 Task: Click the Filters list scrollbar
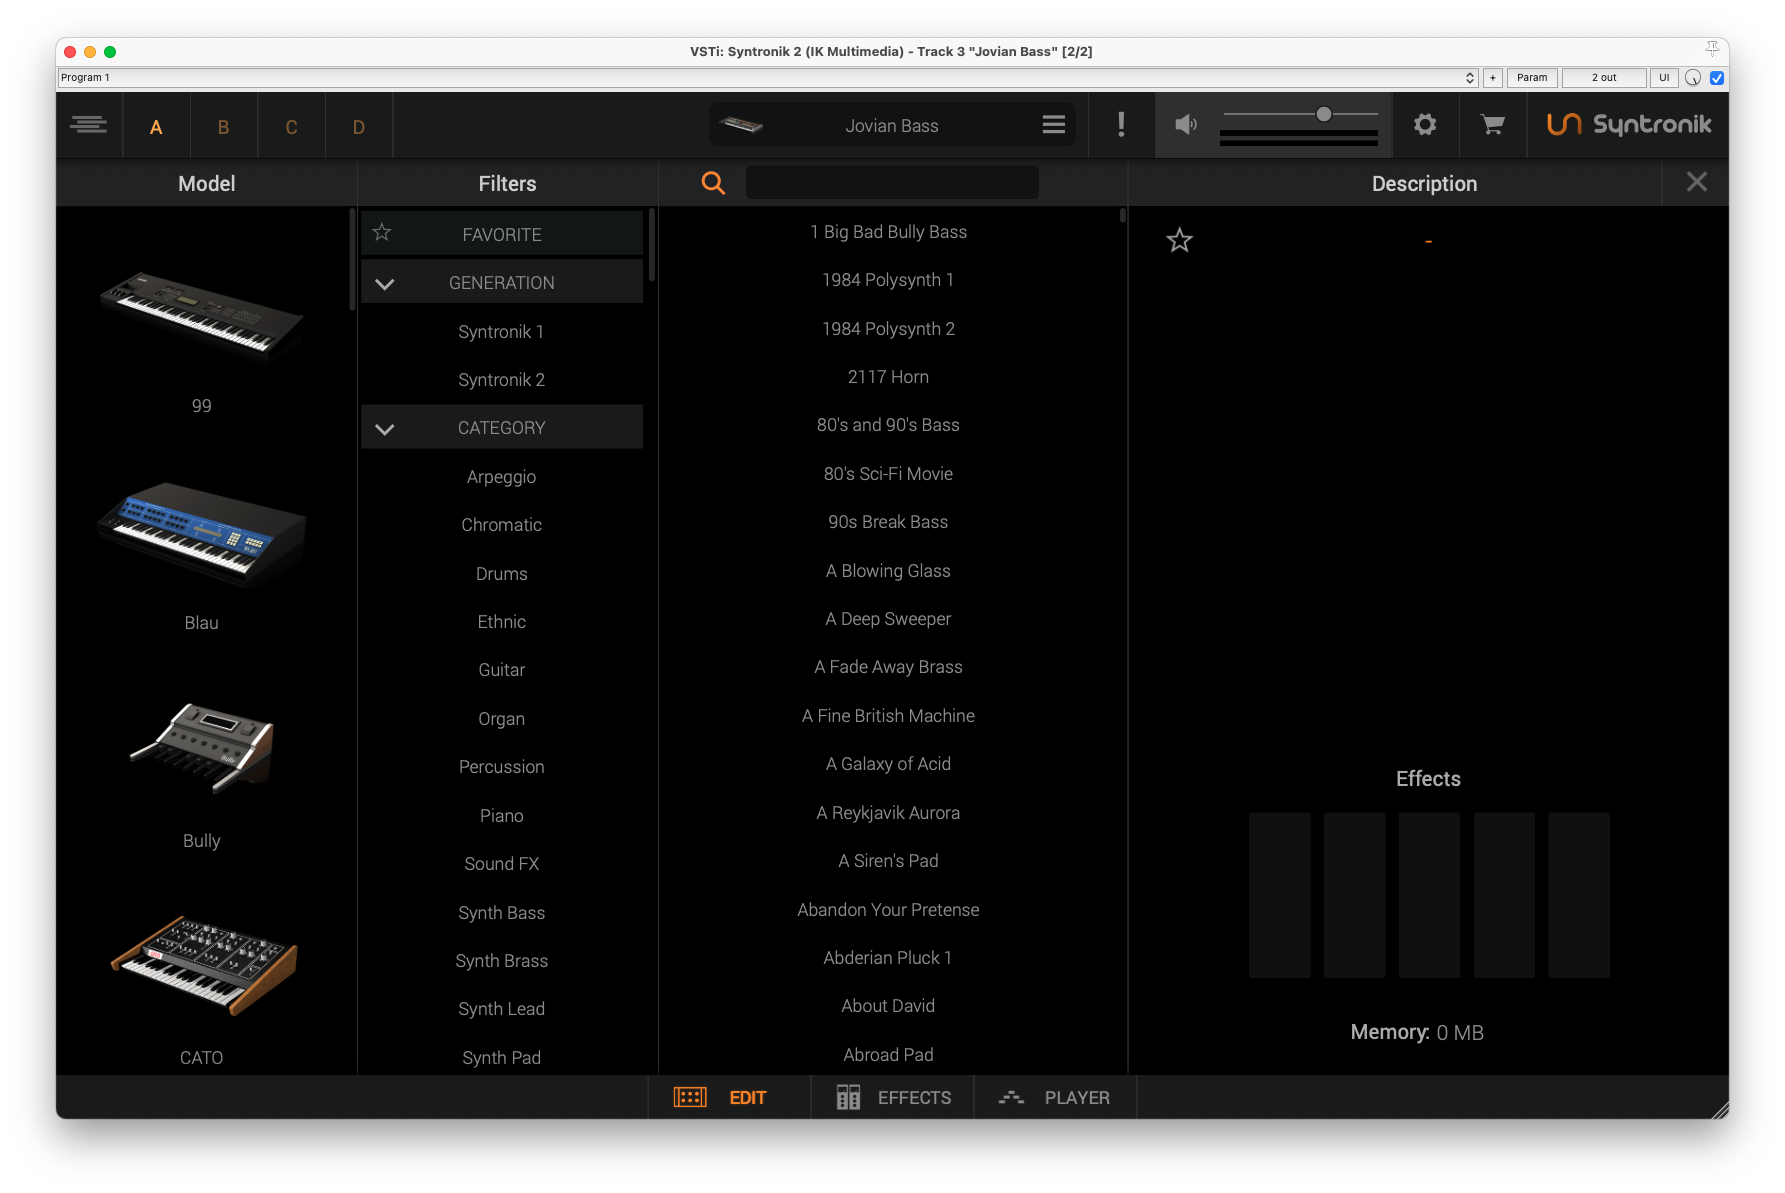(652, 245)
